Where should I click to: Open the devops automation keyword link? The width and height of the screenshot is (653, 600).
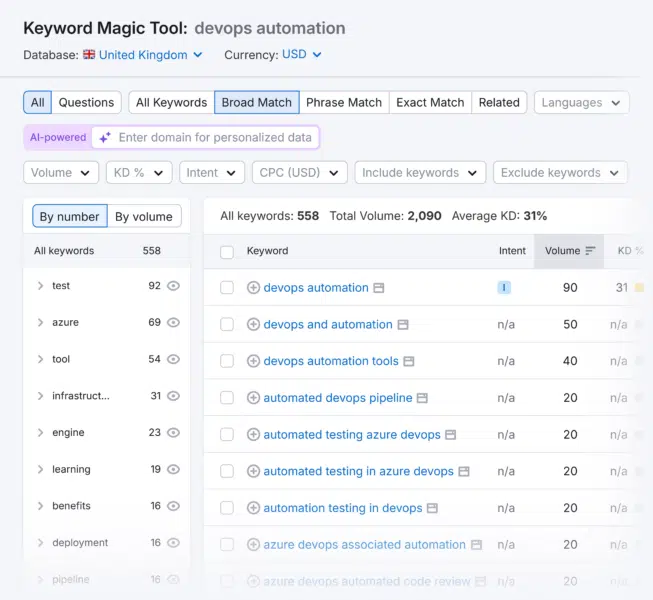[316, 288]
